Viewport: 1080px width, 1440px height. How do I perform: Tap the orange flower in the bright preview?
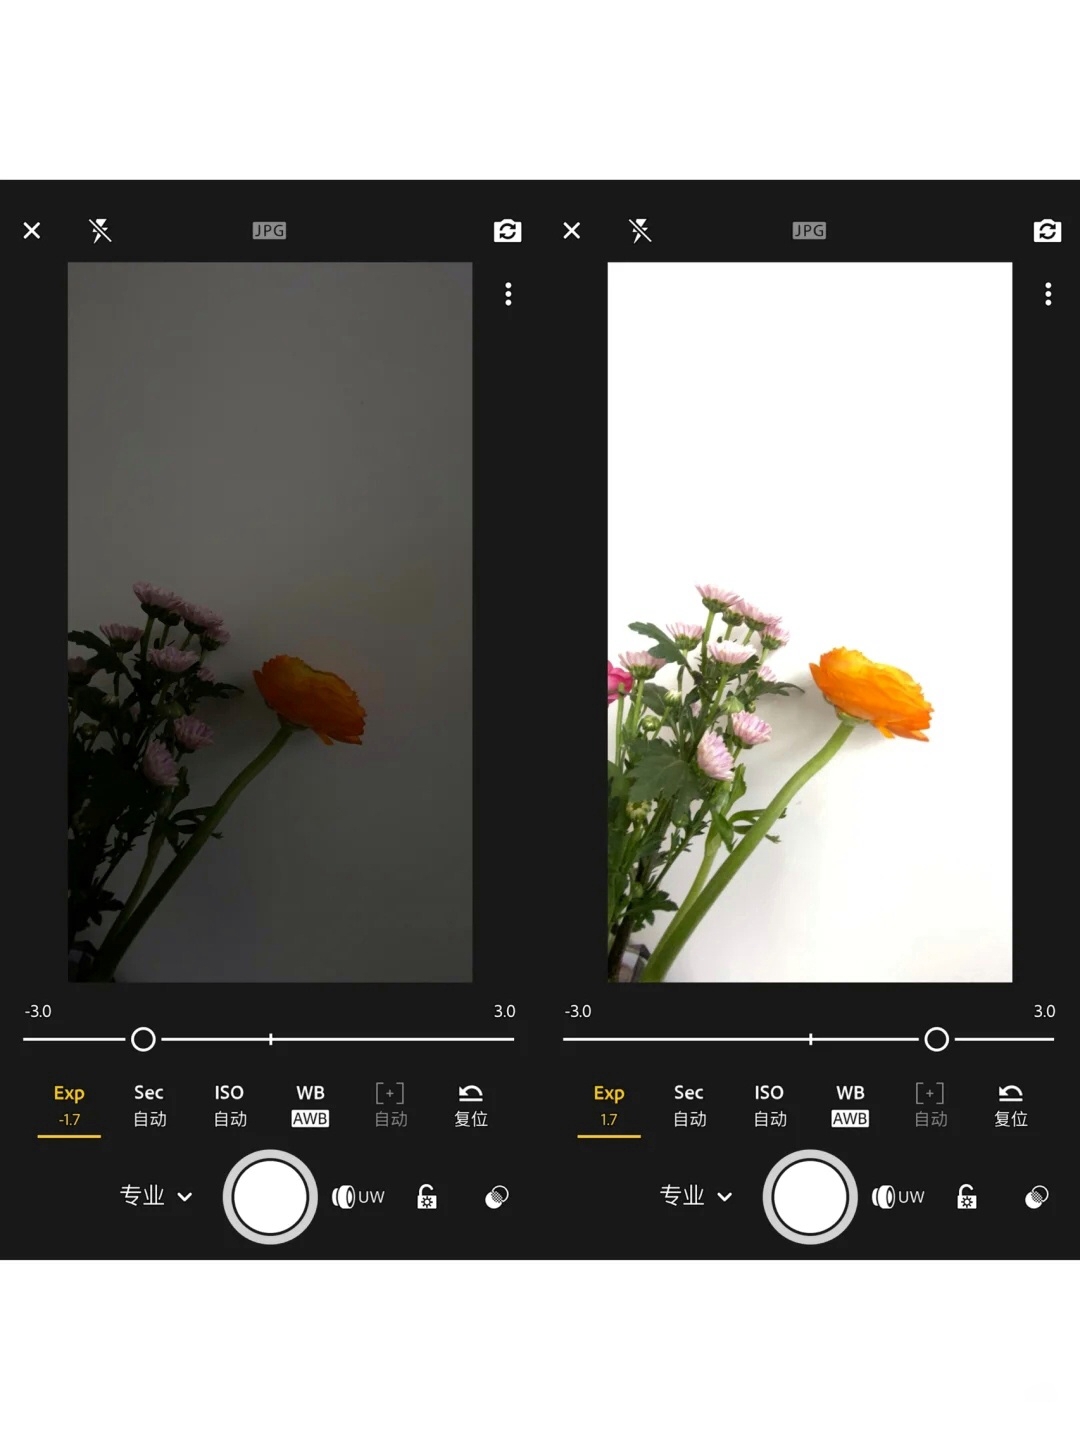click(x=872, y=692)
